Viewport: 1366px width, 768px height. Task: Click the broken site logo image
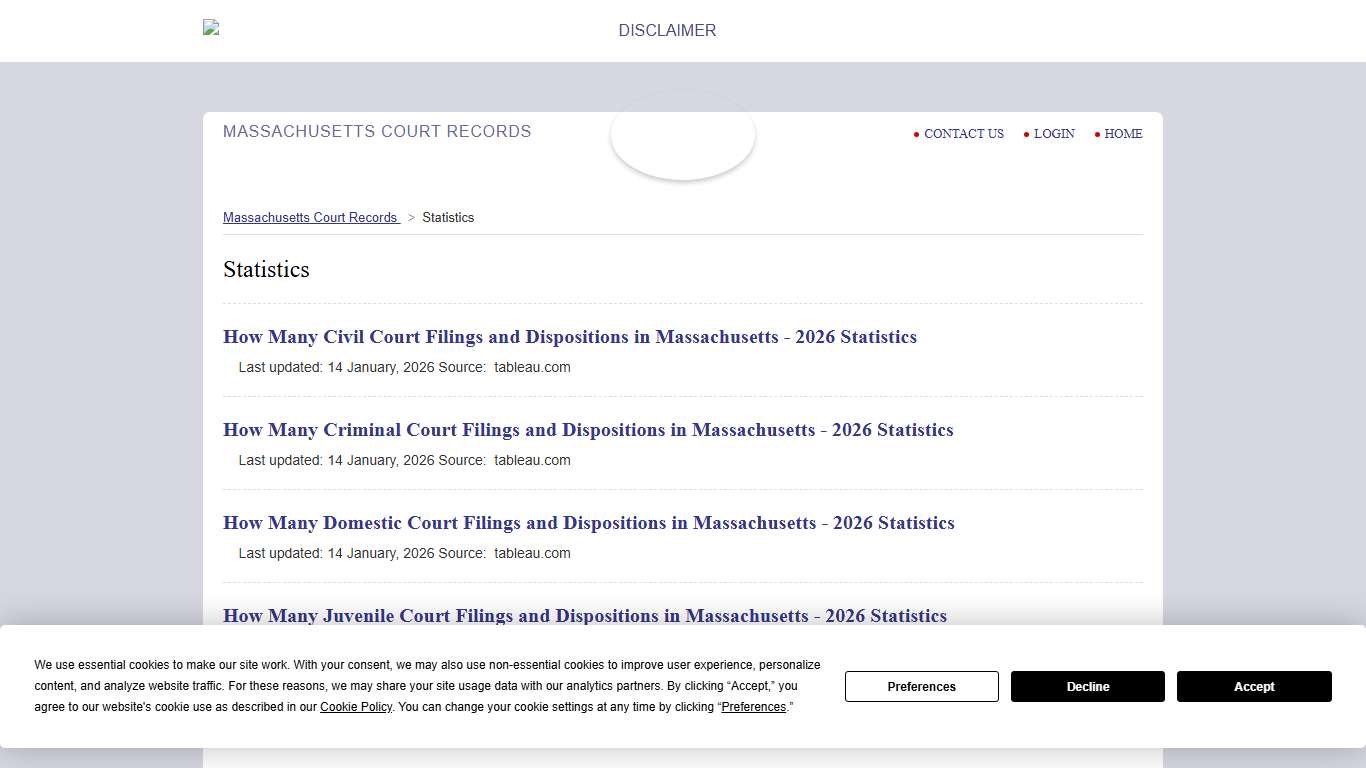point(211,27)
